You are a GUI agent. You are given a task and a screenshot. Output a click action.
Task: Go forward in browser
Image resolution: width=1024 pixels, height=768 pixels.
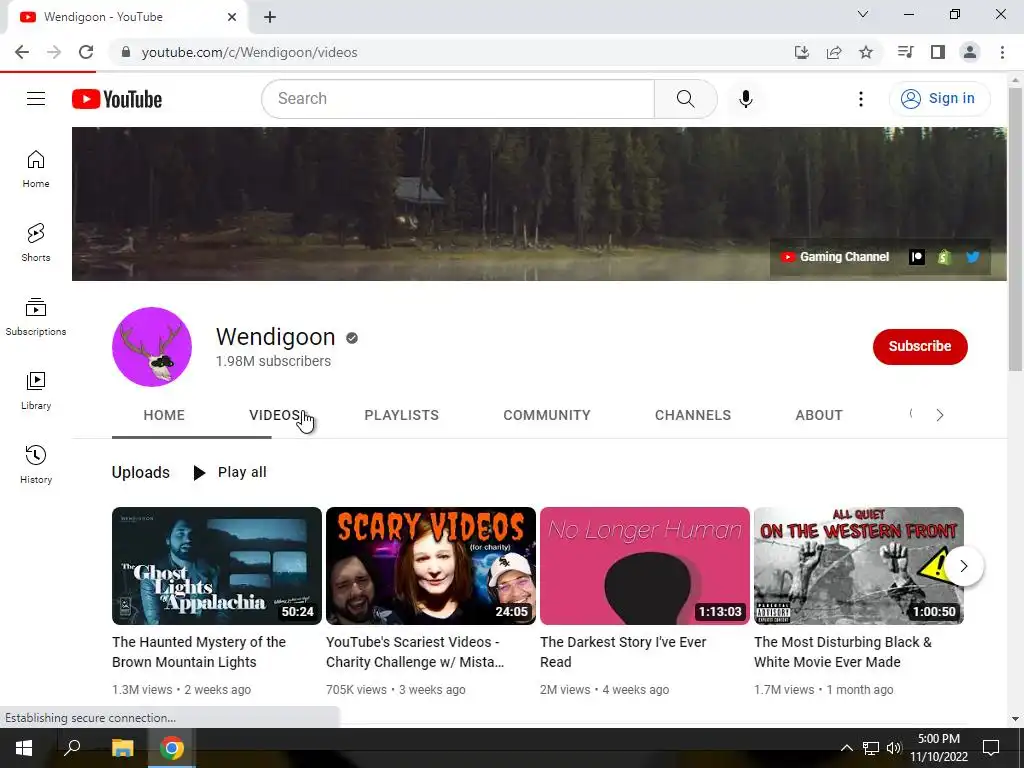54,52
